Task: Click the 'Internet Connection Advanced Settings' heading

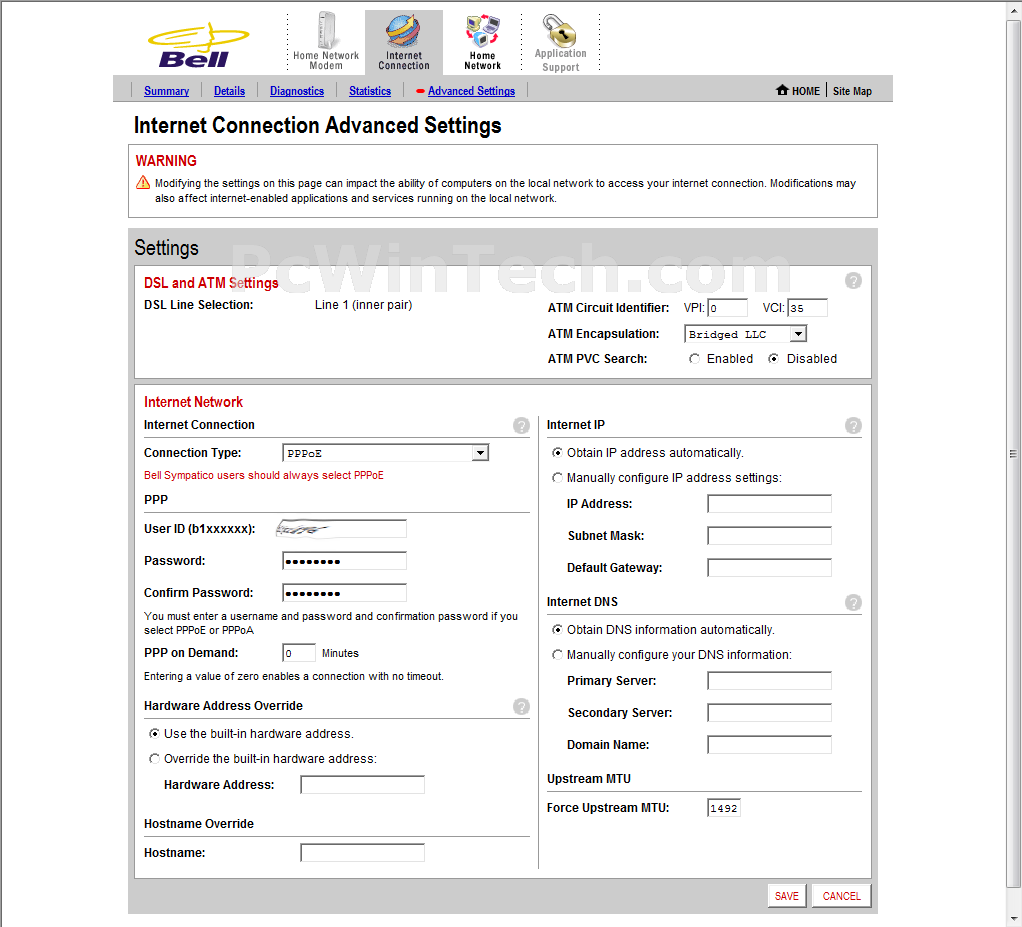Action: pos(317,125)
